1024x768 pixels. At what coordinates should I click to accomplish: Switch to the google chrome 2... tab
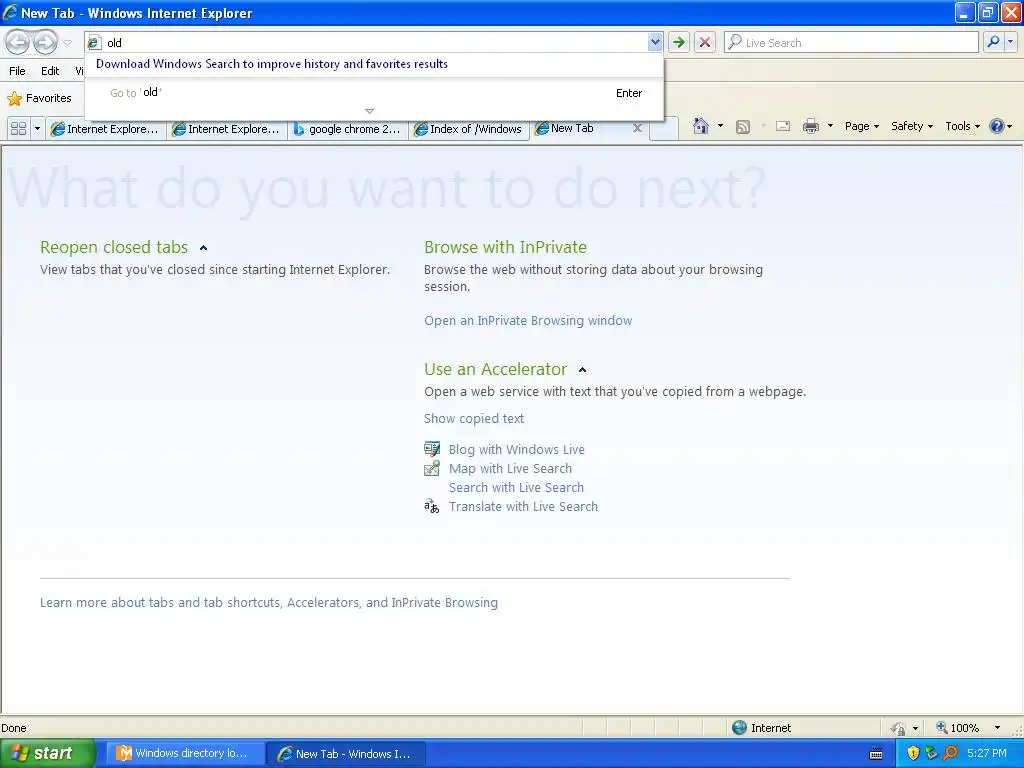347,129
